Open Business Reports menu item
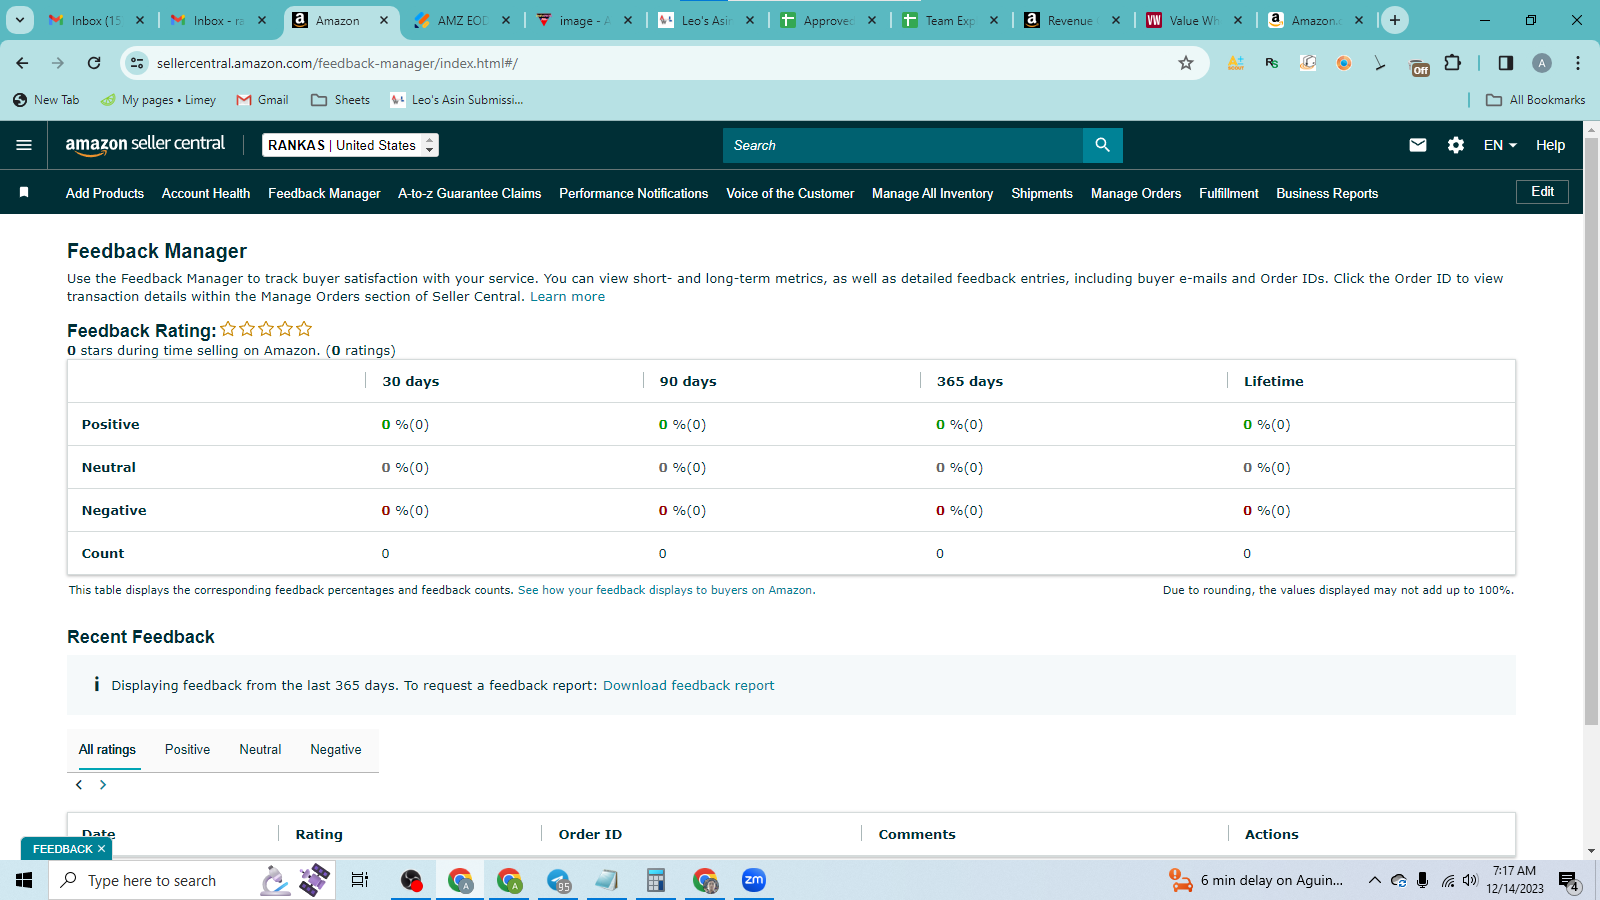Screen dimensions: 1600x900 pyautogui.click(x=1327, y=193)
